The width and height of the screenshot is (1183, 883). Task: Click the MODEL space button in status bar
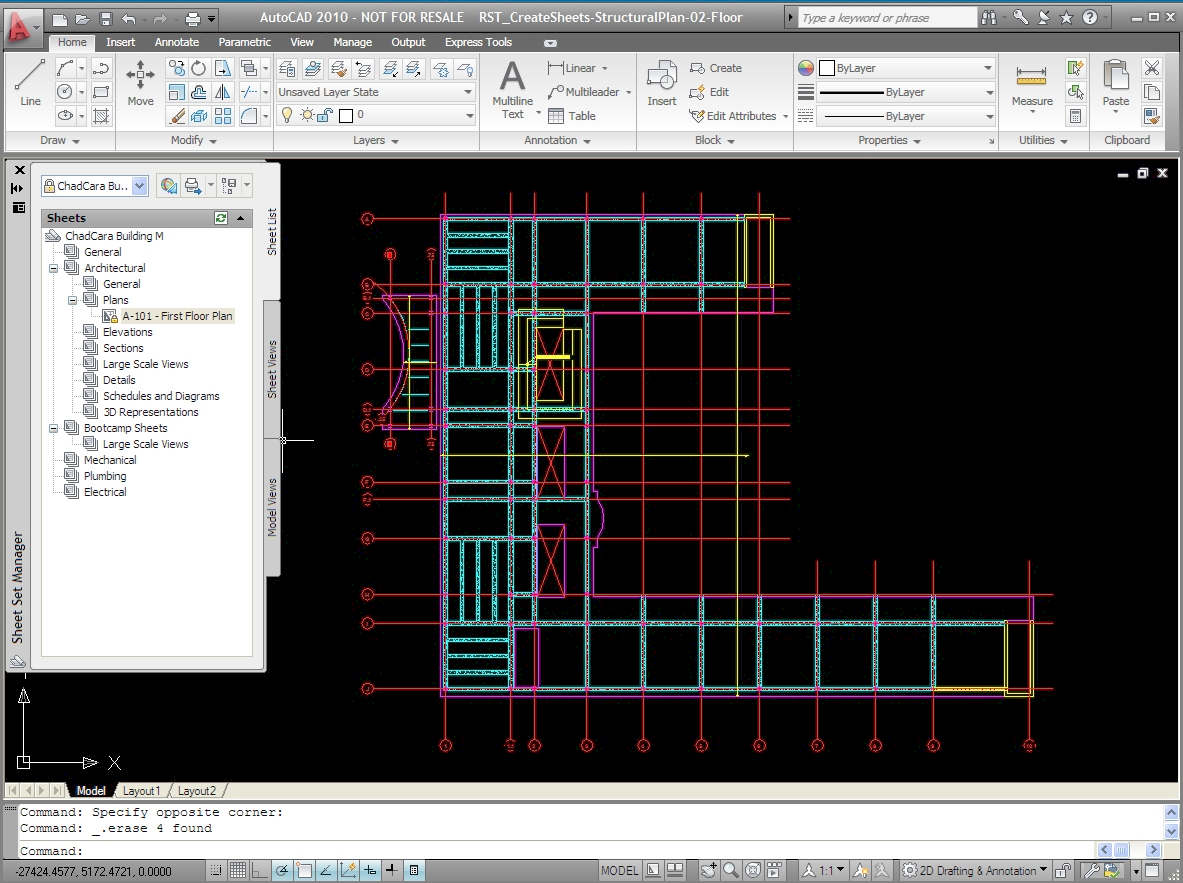(619, 870)
